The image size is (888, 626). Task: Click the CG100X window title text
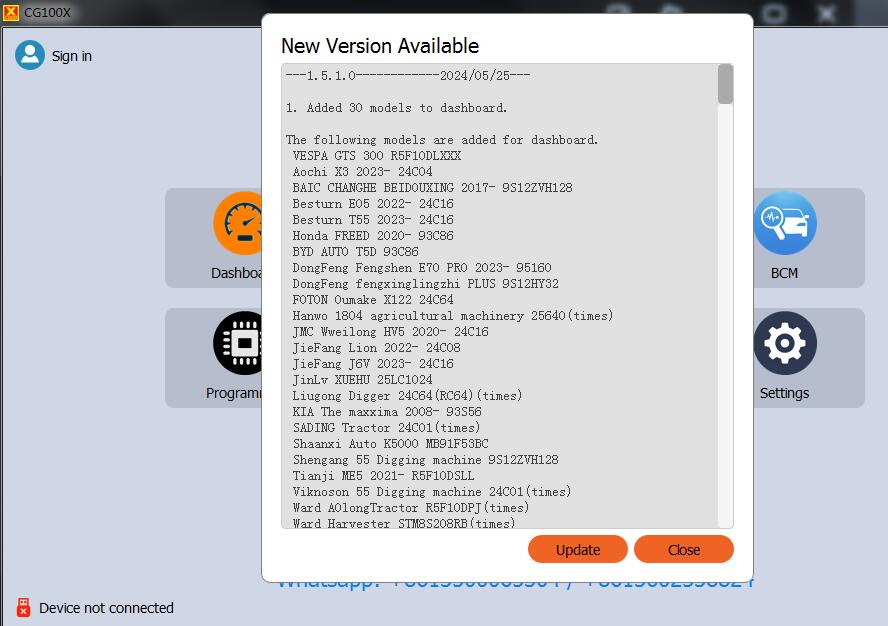click(x=47, y=12)
